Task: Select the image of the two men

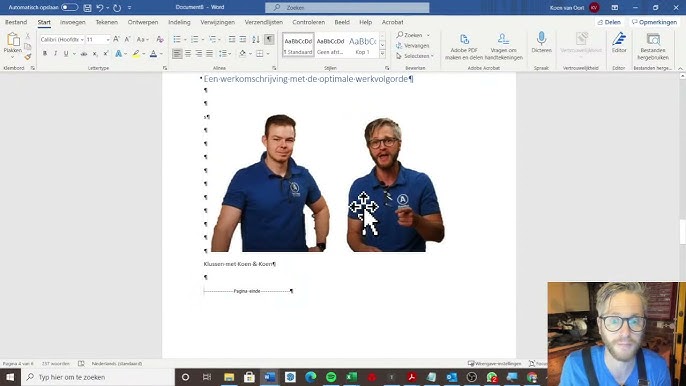Action: pos(327,183)
